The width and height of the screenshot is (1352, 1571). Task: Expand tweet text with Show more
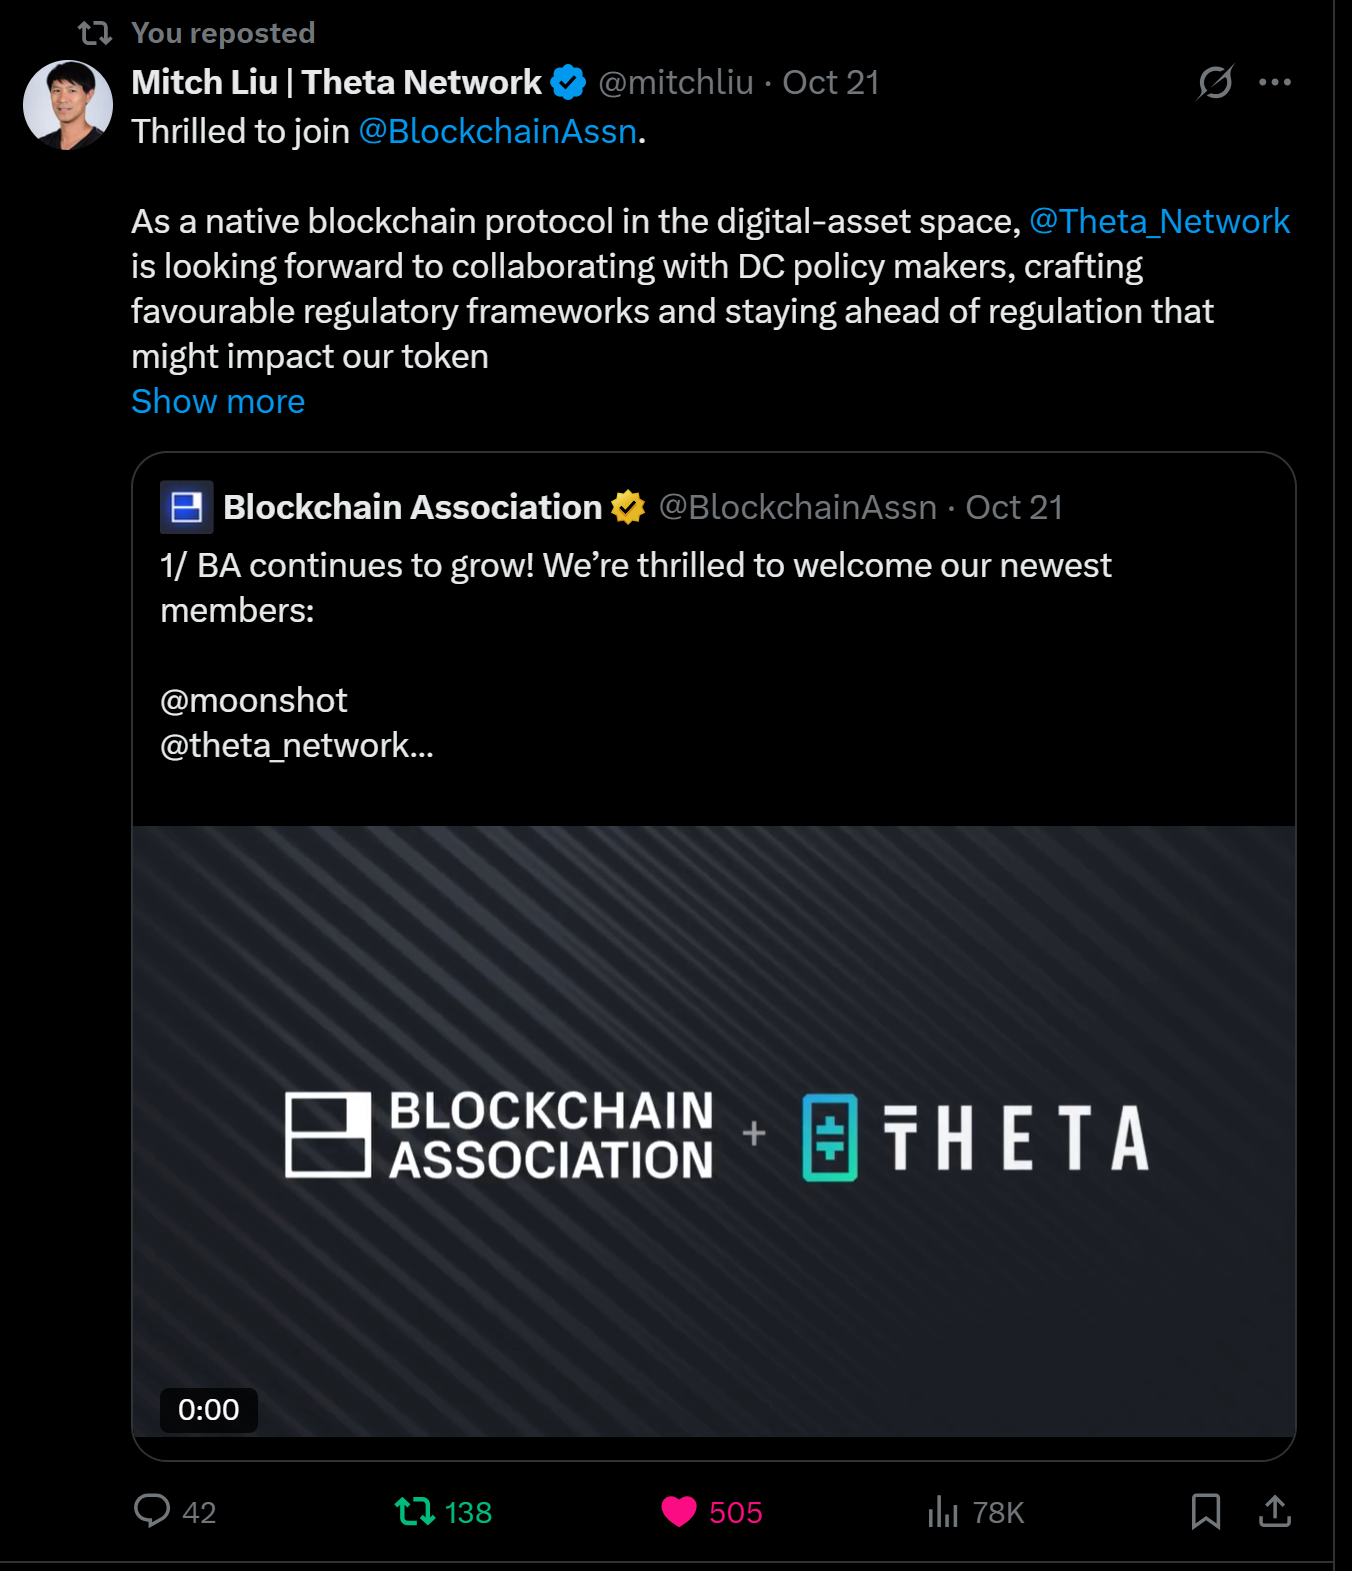pyautogui.click(x=218, y=401)
